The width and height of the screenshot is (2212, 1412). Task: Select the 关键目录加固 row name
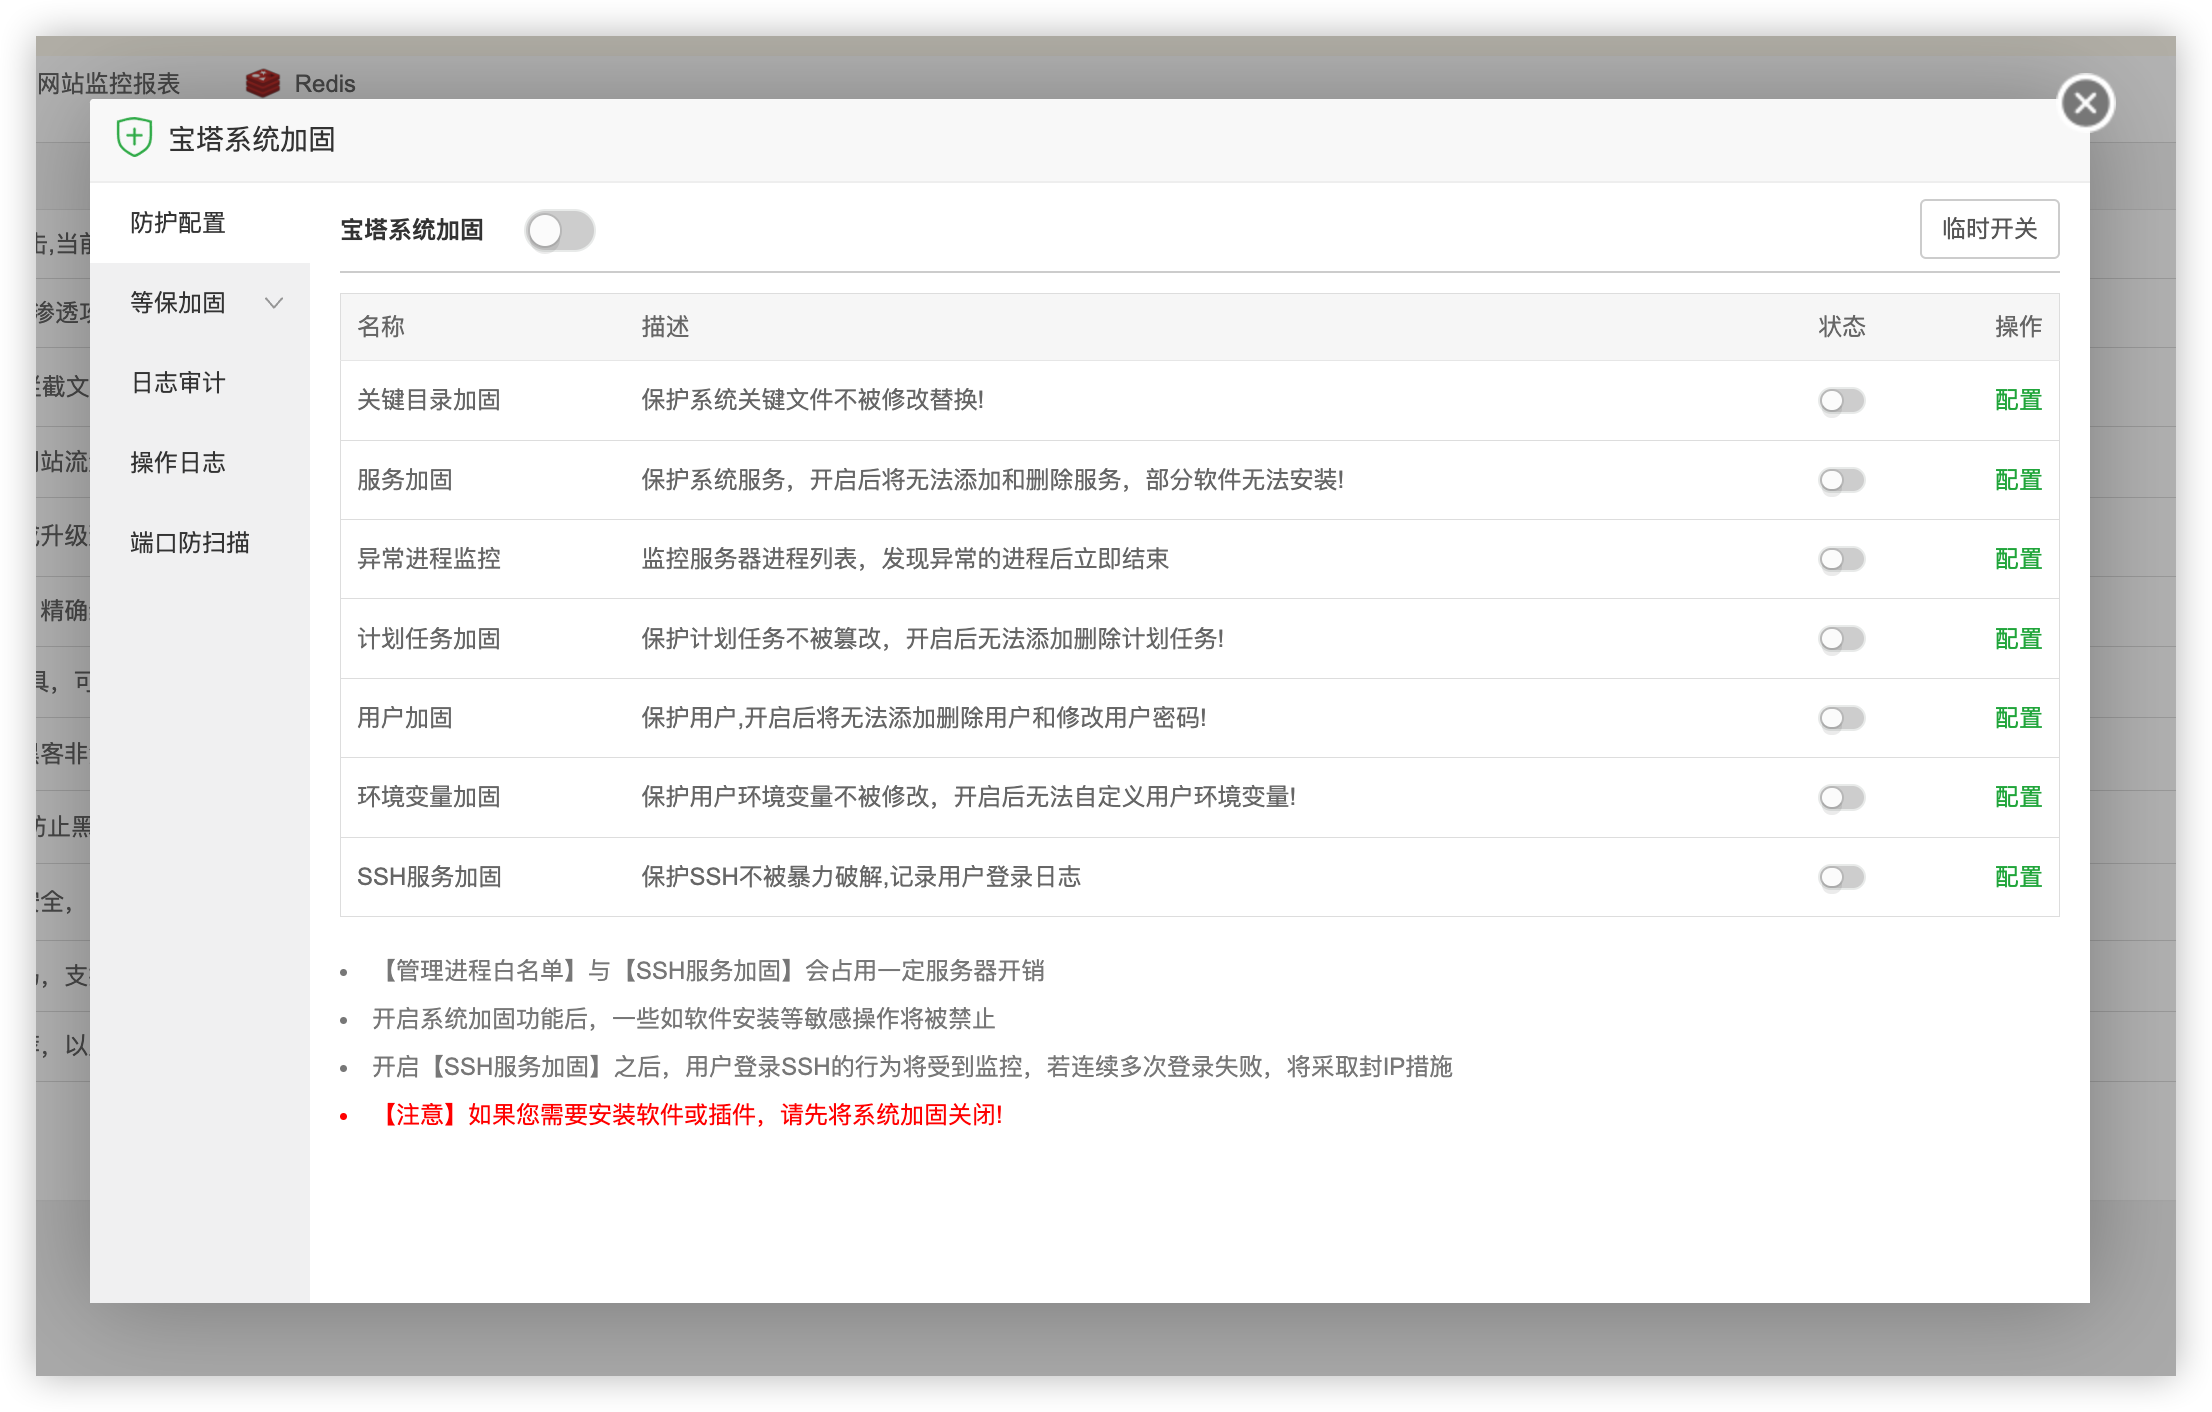coord(429,401)
